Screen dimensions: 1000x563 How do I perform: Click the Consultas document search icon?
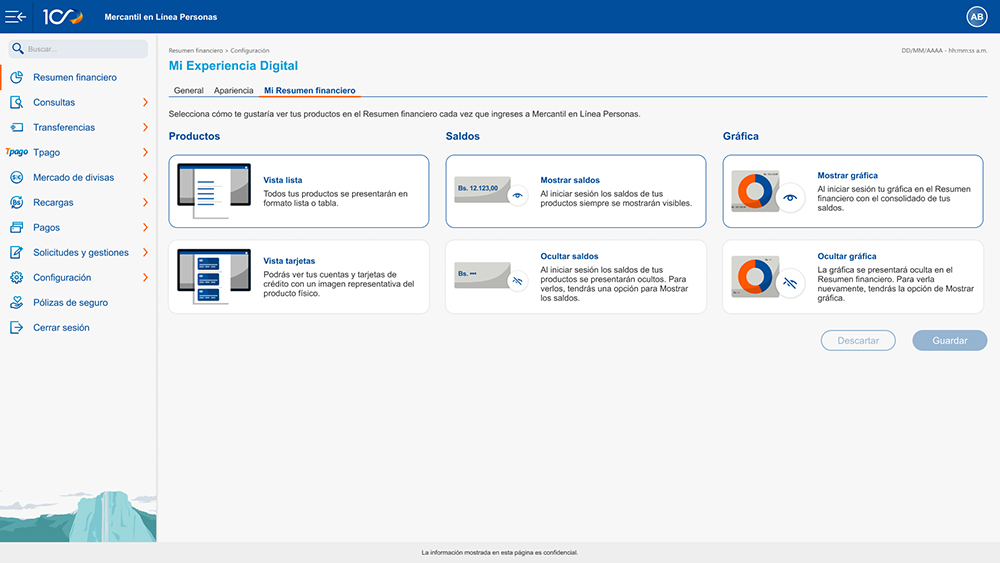click(17, 102)
